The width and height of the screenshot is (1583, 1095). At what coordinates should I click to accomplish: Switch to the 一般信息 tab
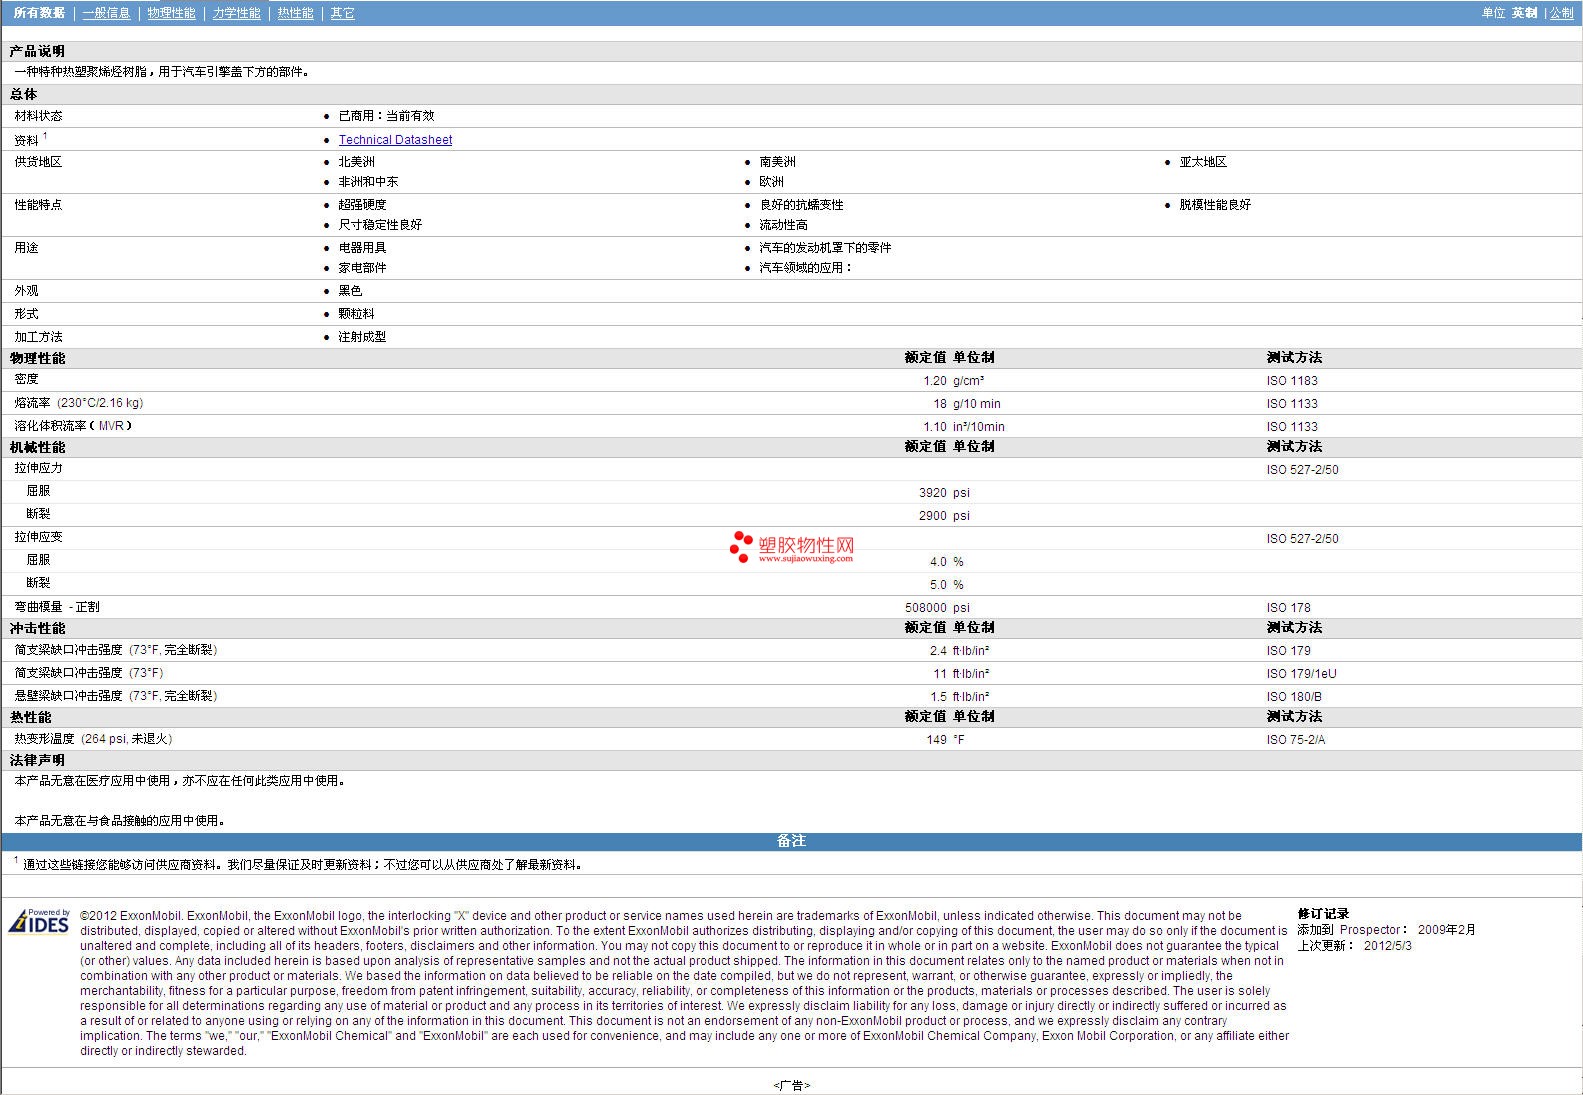tap(106, 13)
